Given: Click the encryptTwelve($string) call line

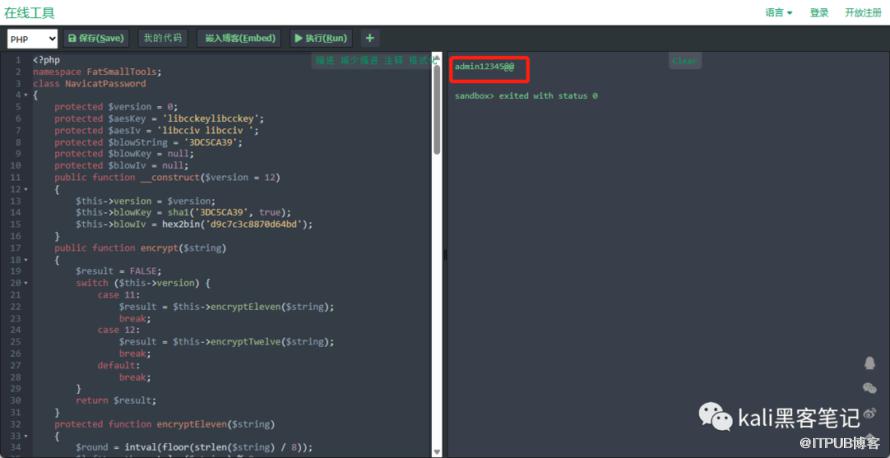Looking at the screenshot, I should [227, 342].
